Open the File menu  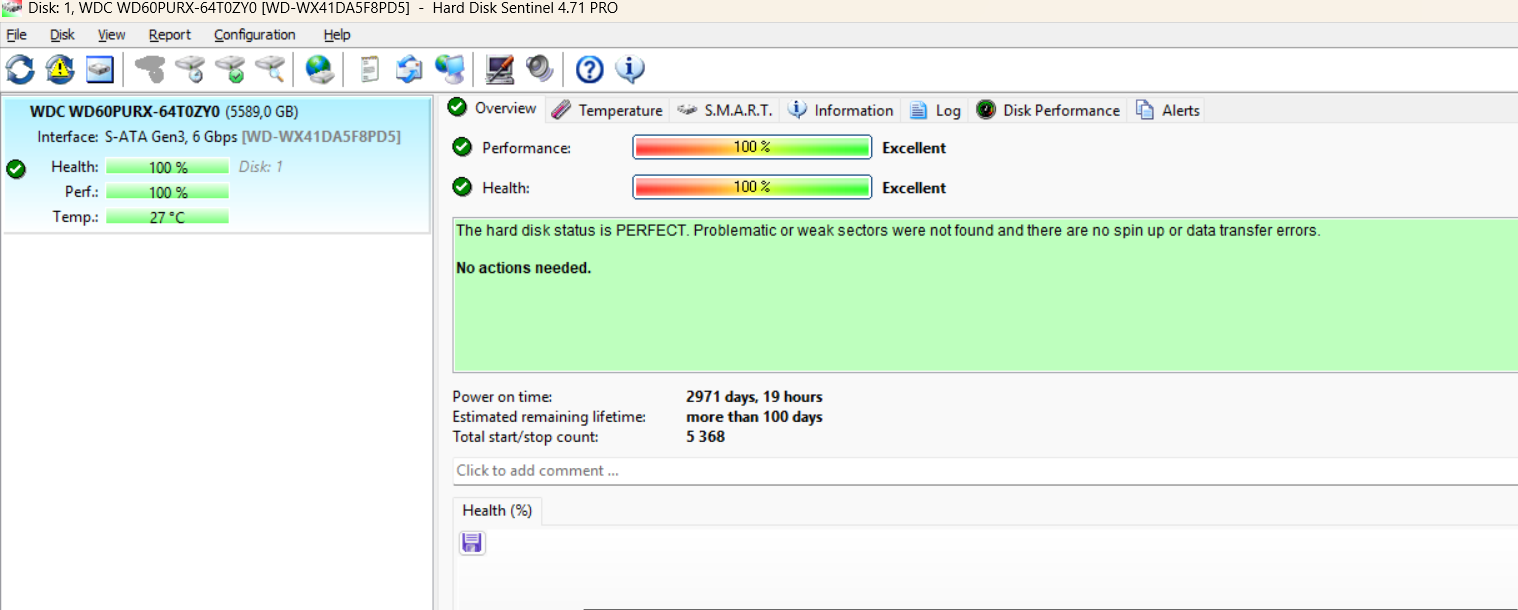click(16, 34)
